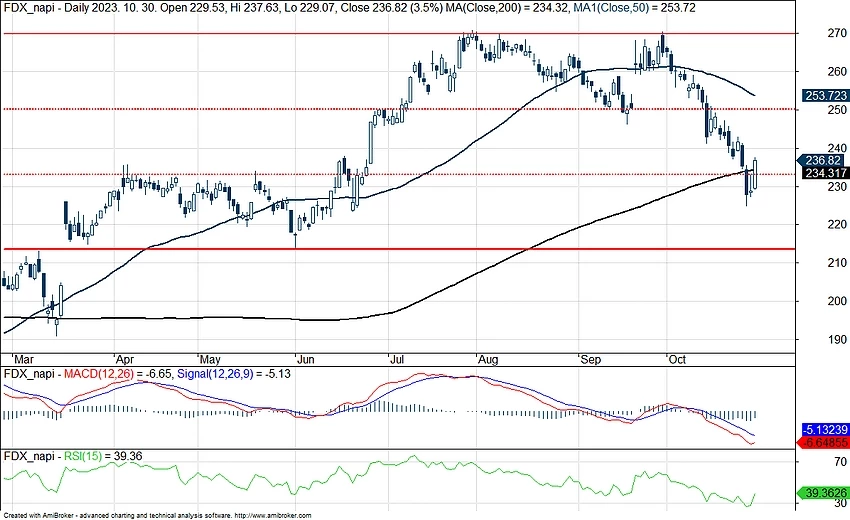This screenshot has height=520, width=850.
Task: Click the 'Signal(12,26,9)' indicator title
Action: [x=215, y=374]
